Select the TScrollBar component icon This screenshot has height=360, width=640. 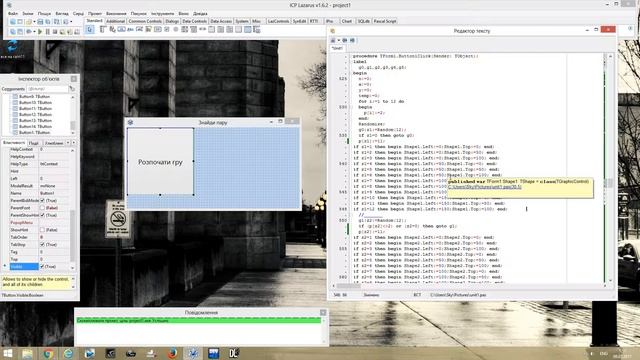click(202, 29)
